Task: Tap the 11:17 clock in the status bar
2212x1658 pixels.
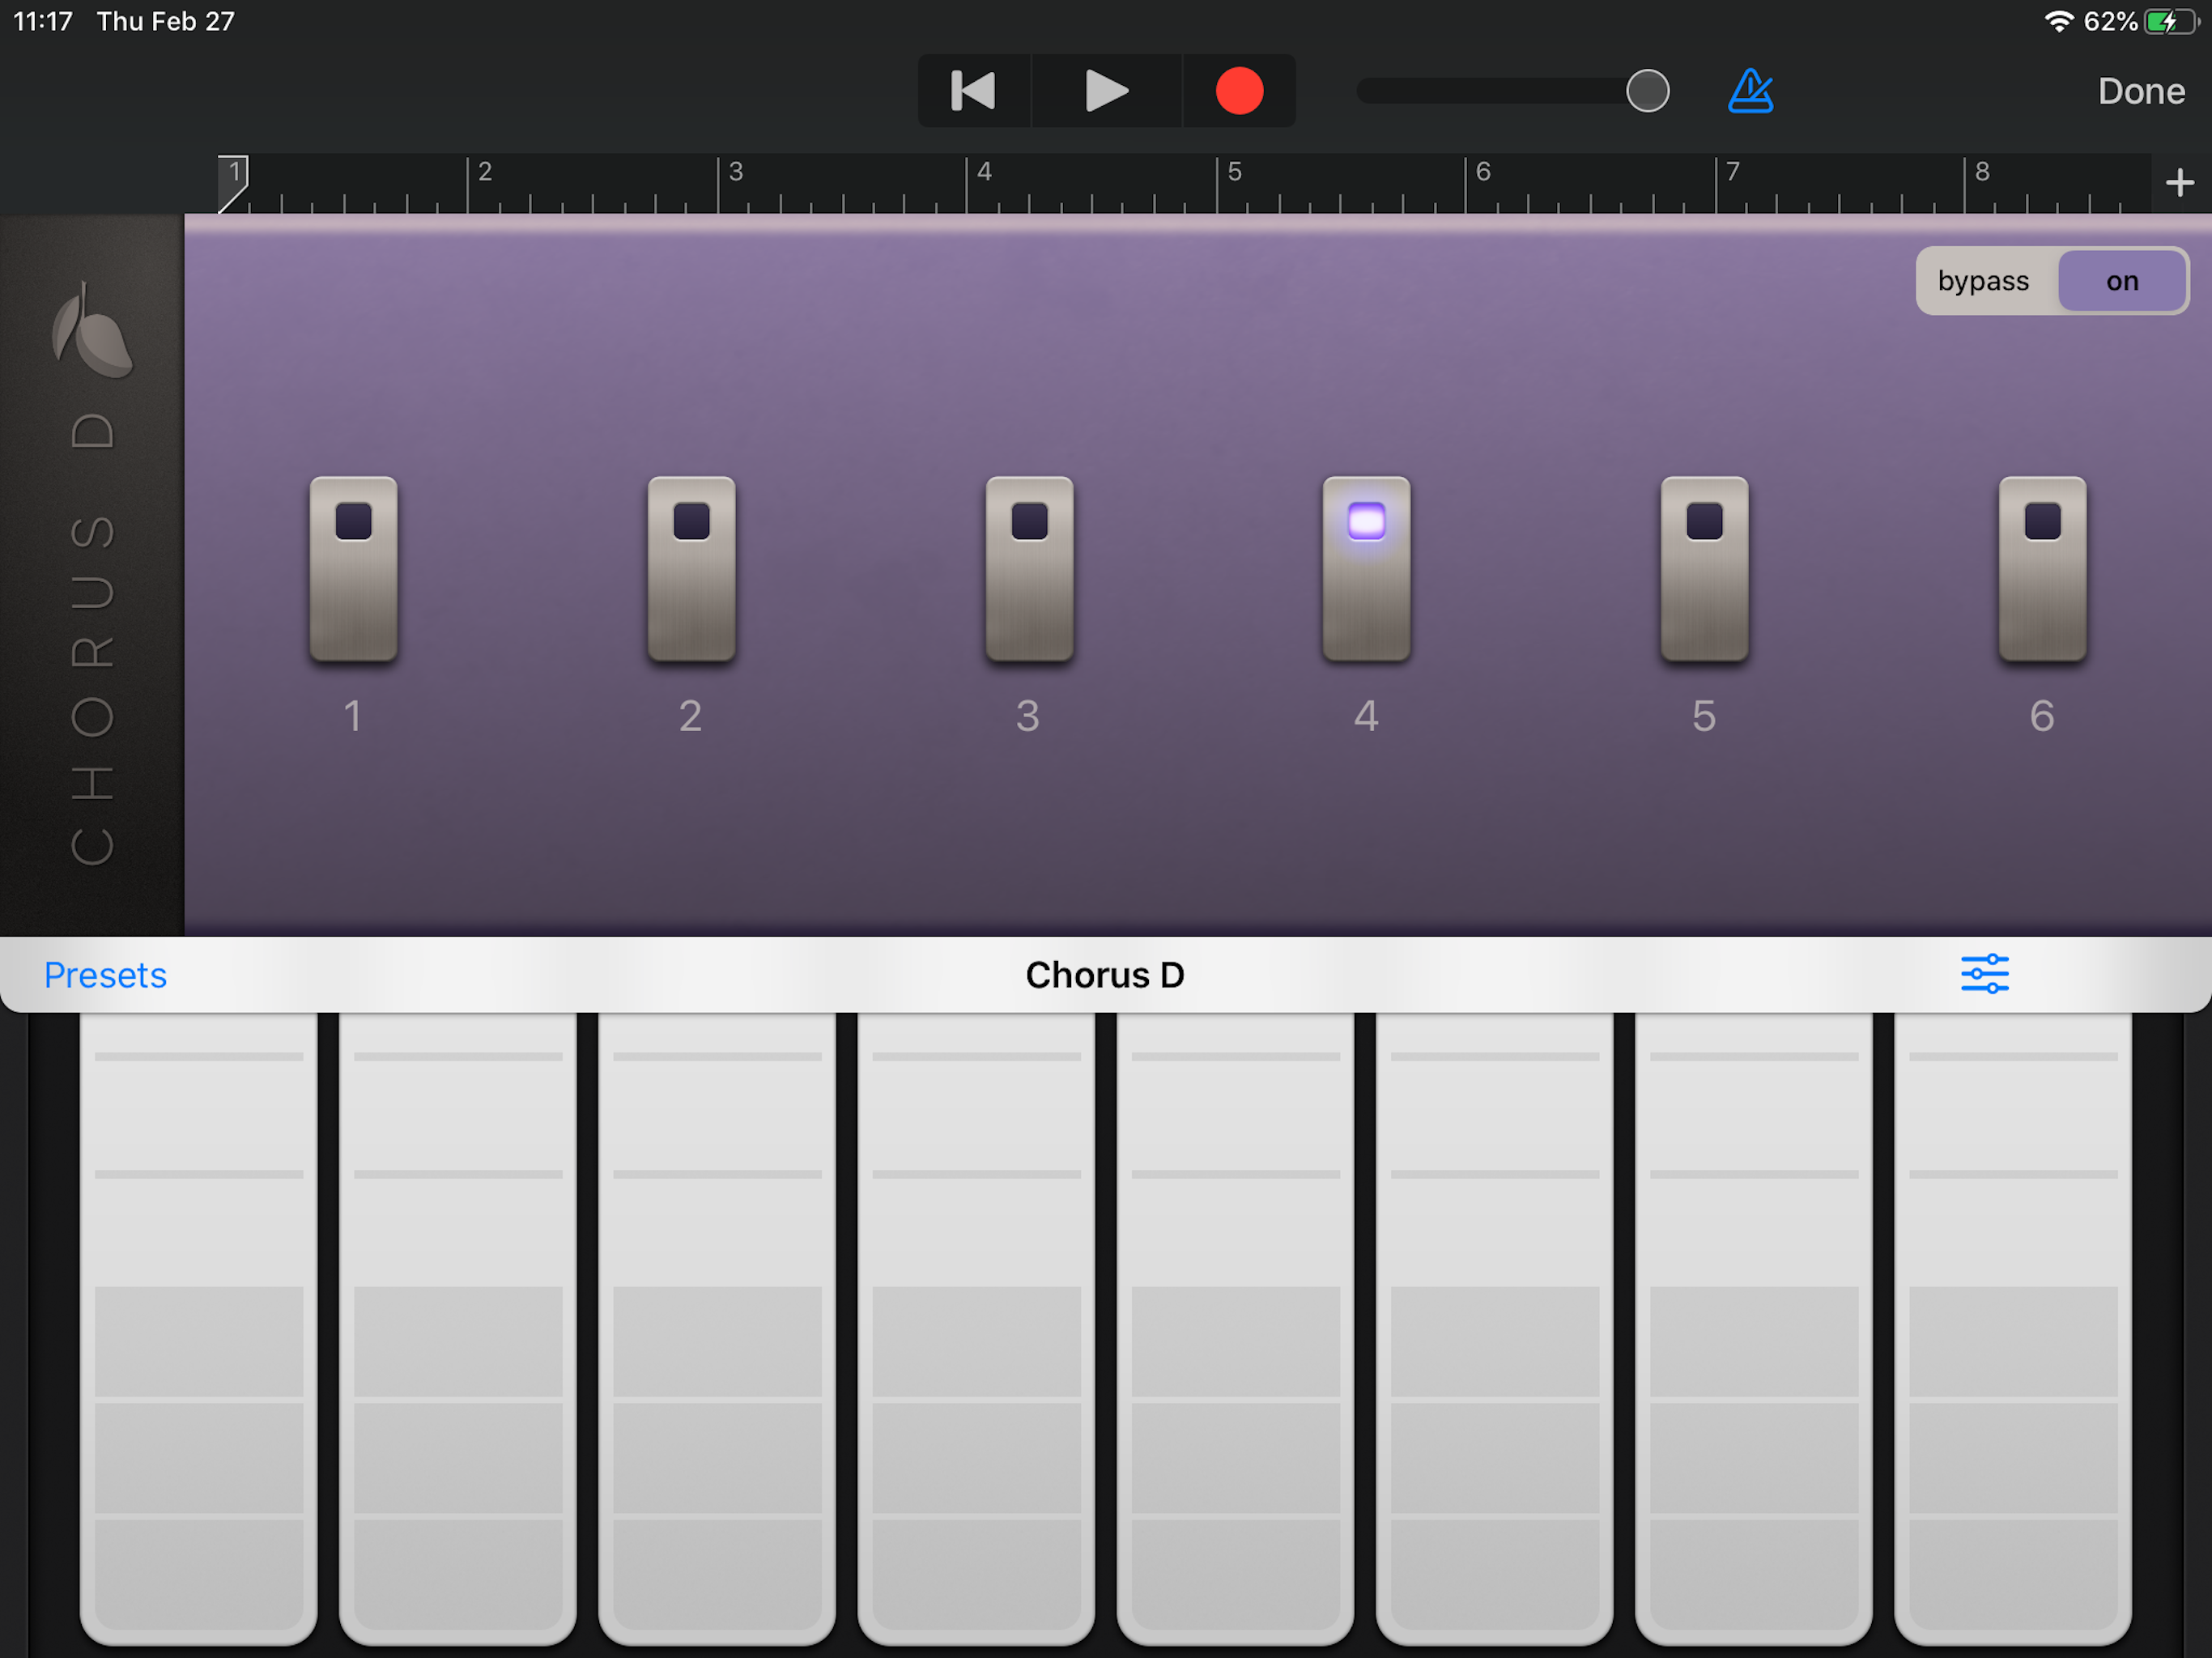Action: click(x=43, y=21)
